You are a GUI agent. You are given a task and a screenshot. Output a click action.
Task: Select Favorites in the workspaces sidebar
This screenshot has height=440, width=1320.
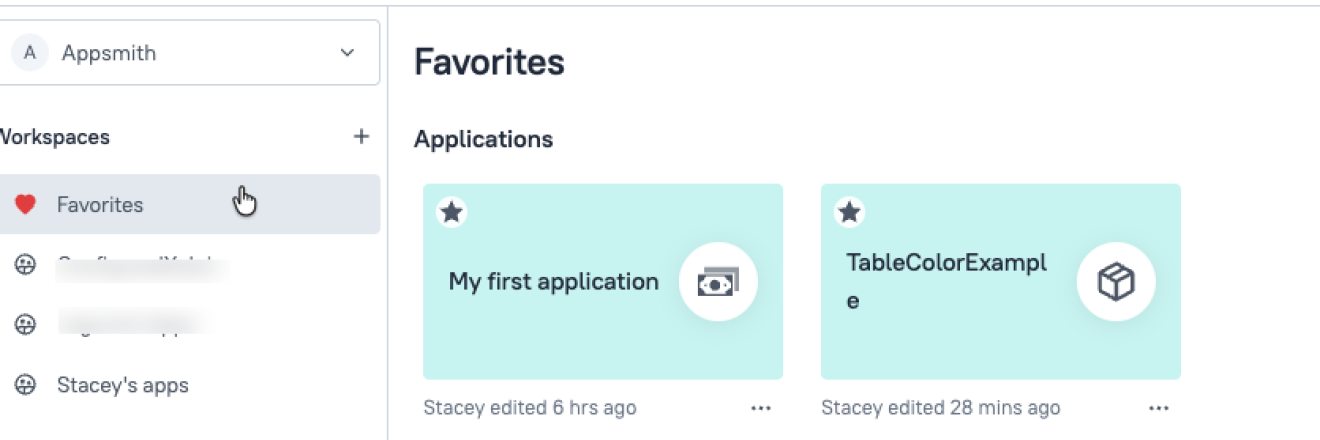pyautogui.click(x=100, y=205)
